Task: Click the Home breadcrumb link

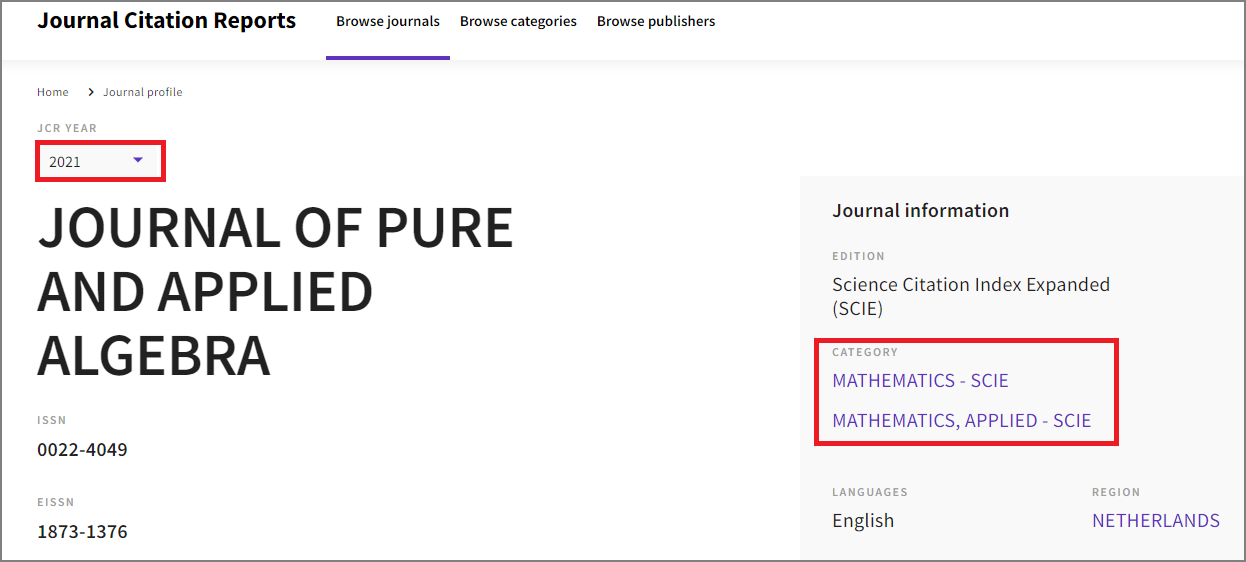Action: pyautogui.click(x=53, y=92)
